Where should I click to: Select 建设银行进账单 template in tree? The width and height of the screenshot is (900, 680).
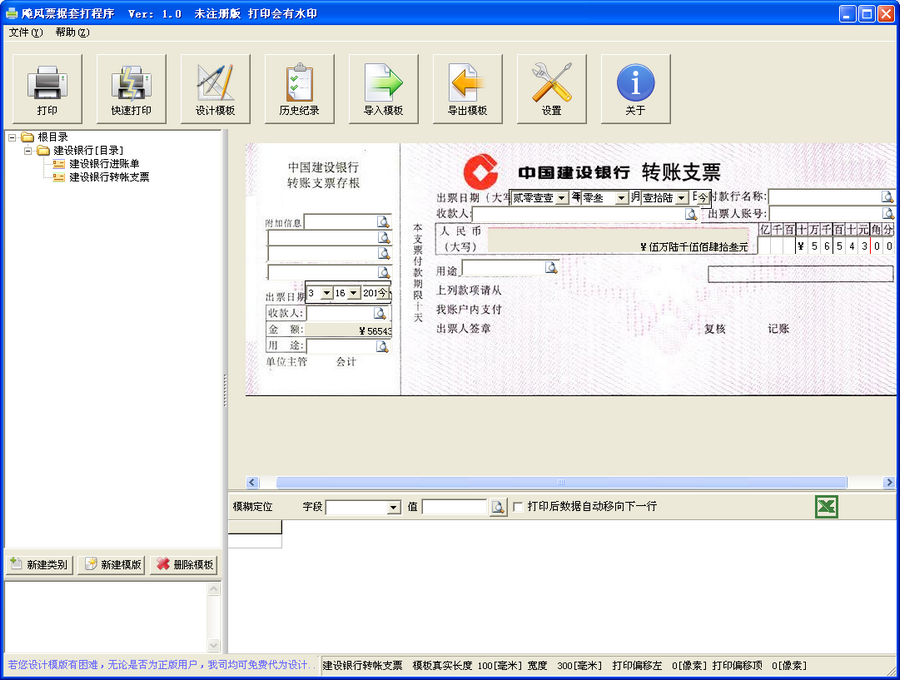[104, 164]
